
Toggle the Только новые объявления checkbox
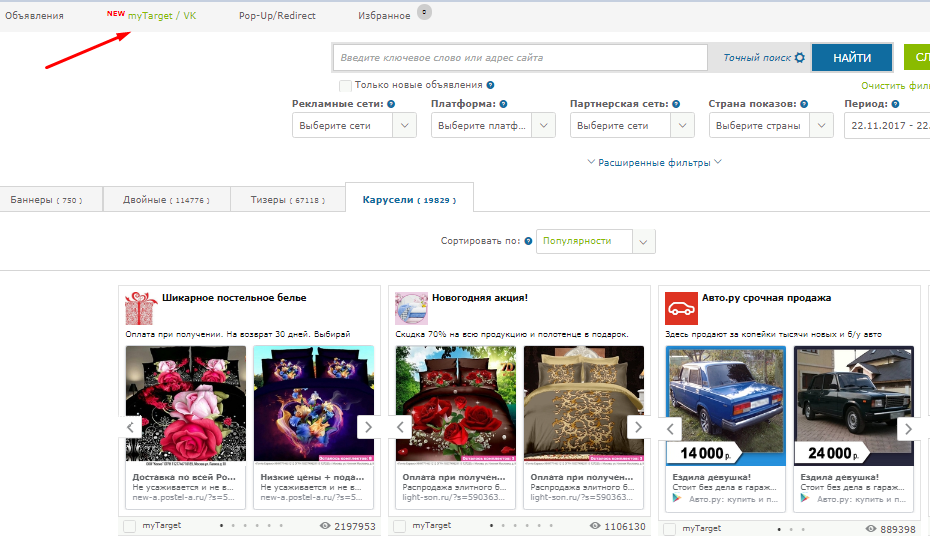click(345, 85)
